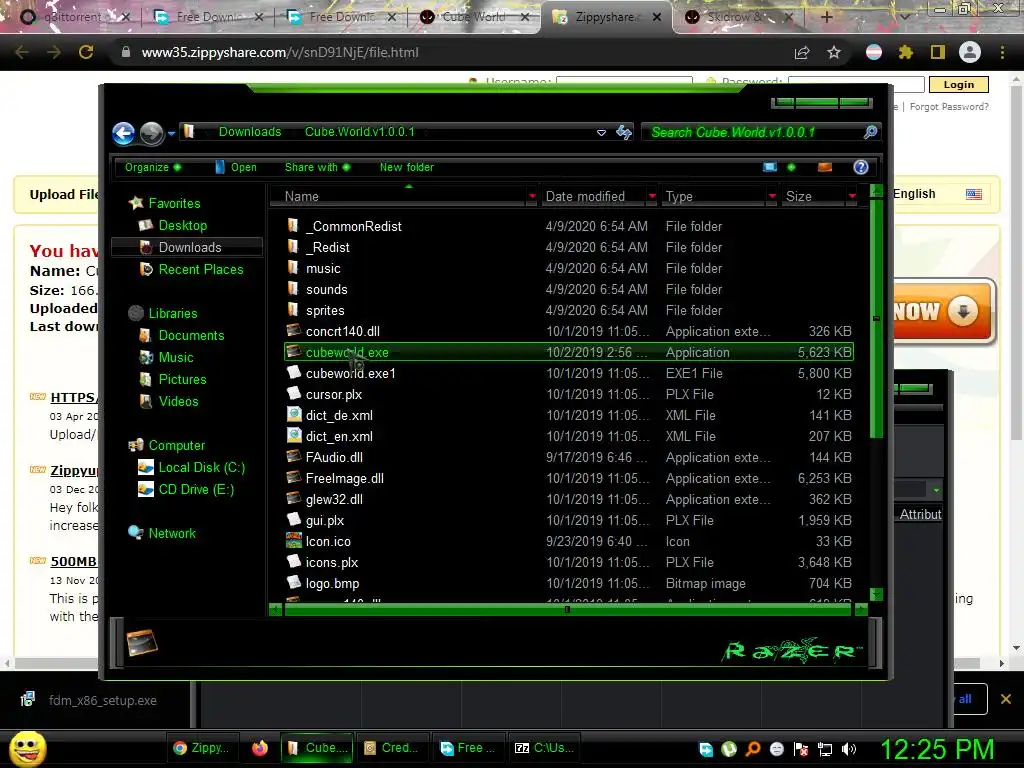Select the FreeImage.dll file row
Image resolution: width=1024 pixels, height=768 pixels.
(569, 478)
